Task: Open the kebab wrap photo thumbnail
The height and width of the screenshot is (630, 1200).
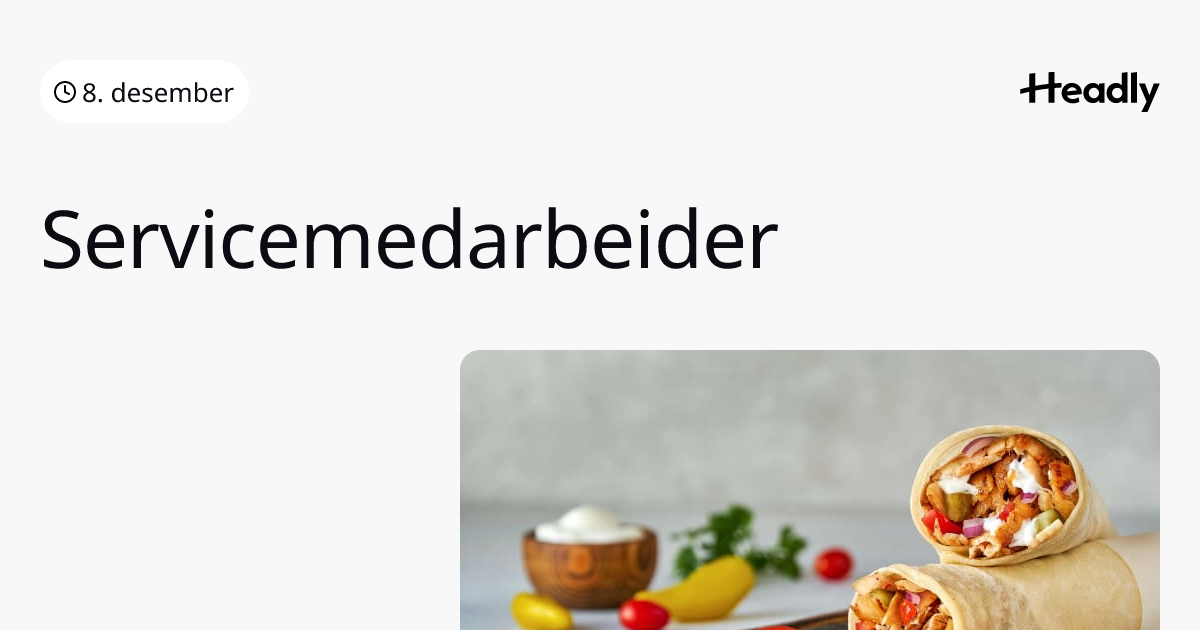Action: click(x=810, y=490)
